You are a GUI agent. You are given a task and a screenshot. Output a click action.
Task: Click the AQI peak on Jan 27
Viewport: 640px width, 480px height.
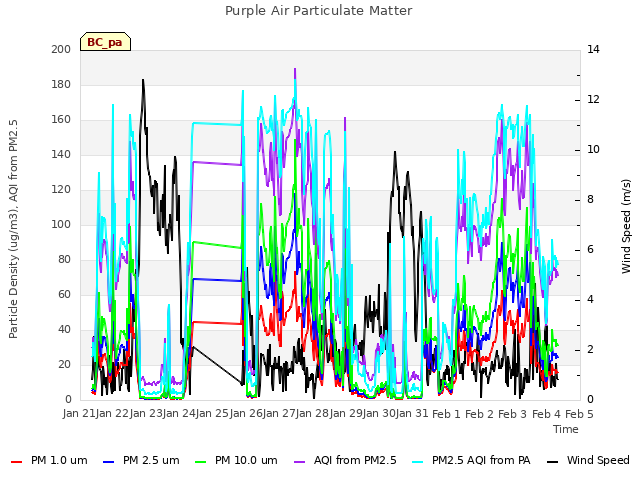pyautogui.click(x=295, y=69)
